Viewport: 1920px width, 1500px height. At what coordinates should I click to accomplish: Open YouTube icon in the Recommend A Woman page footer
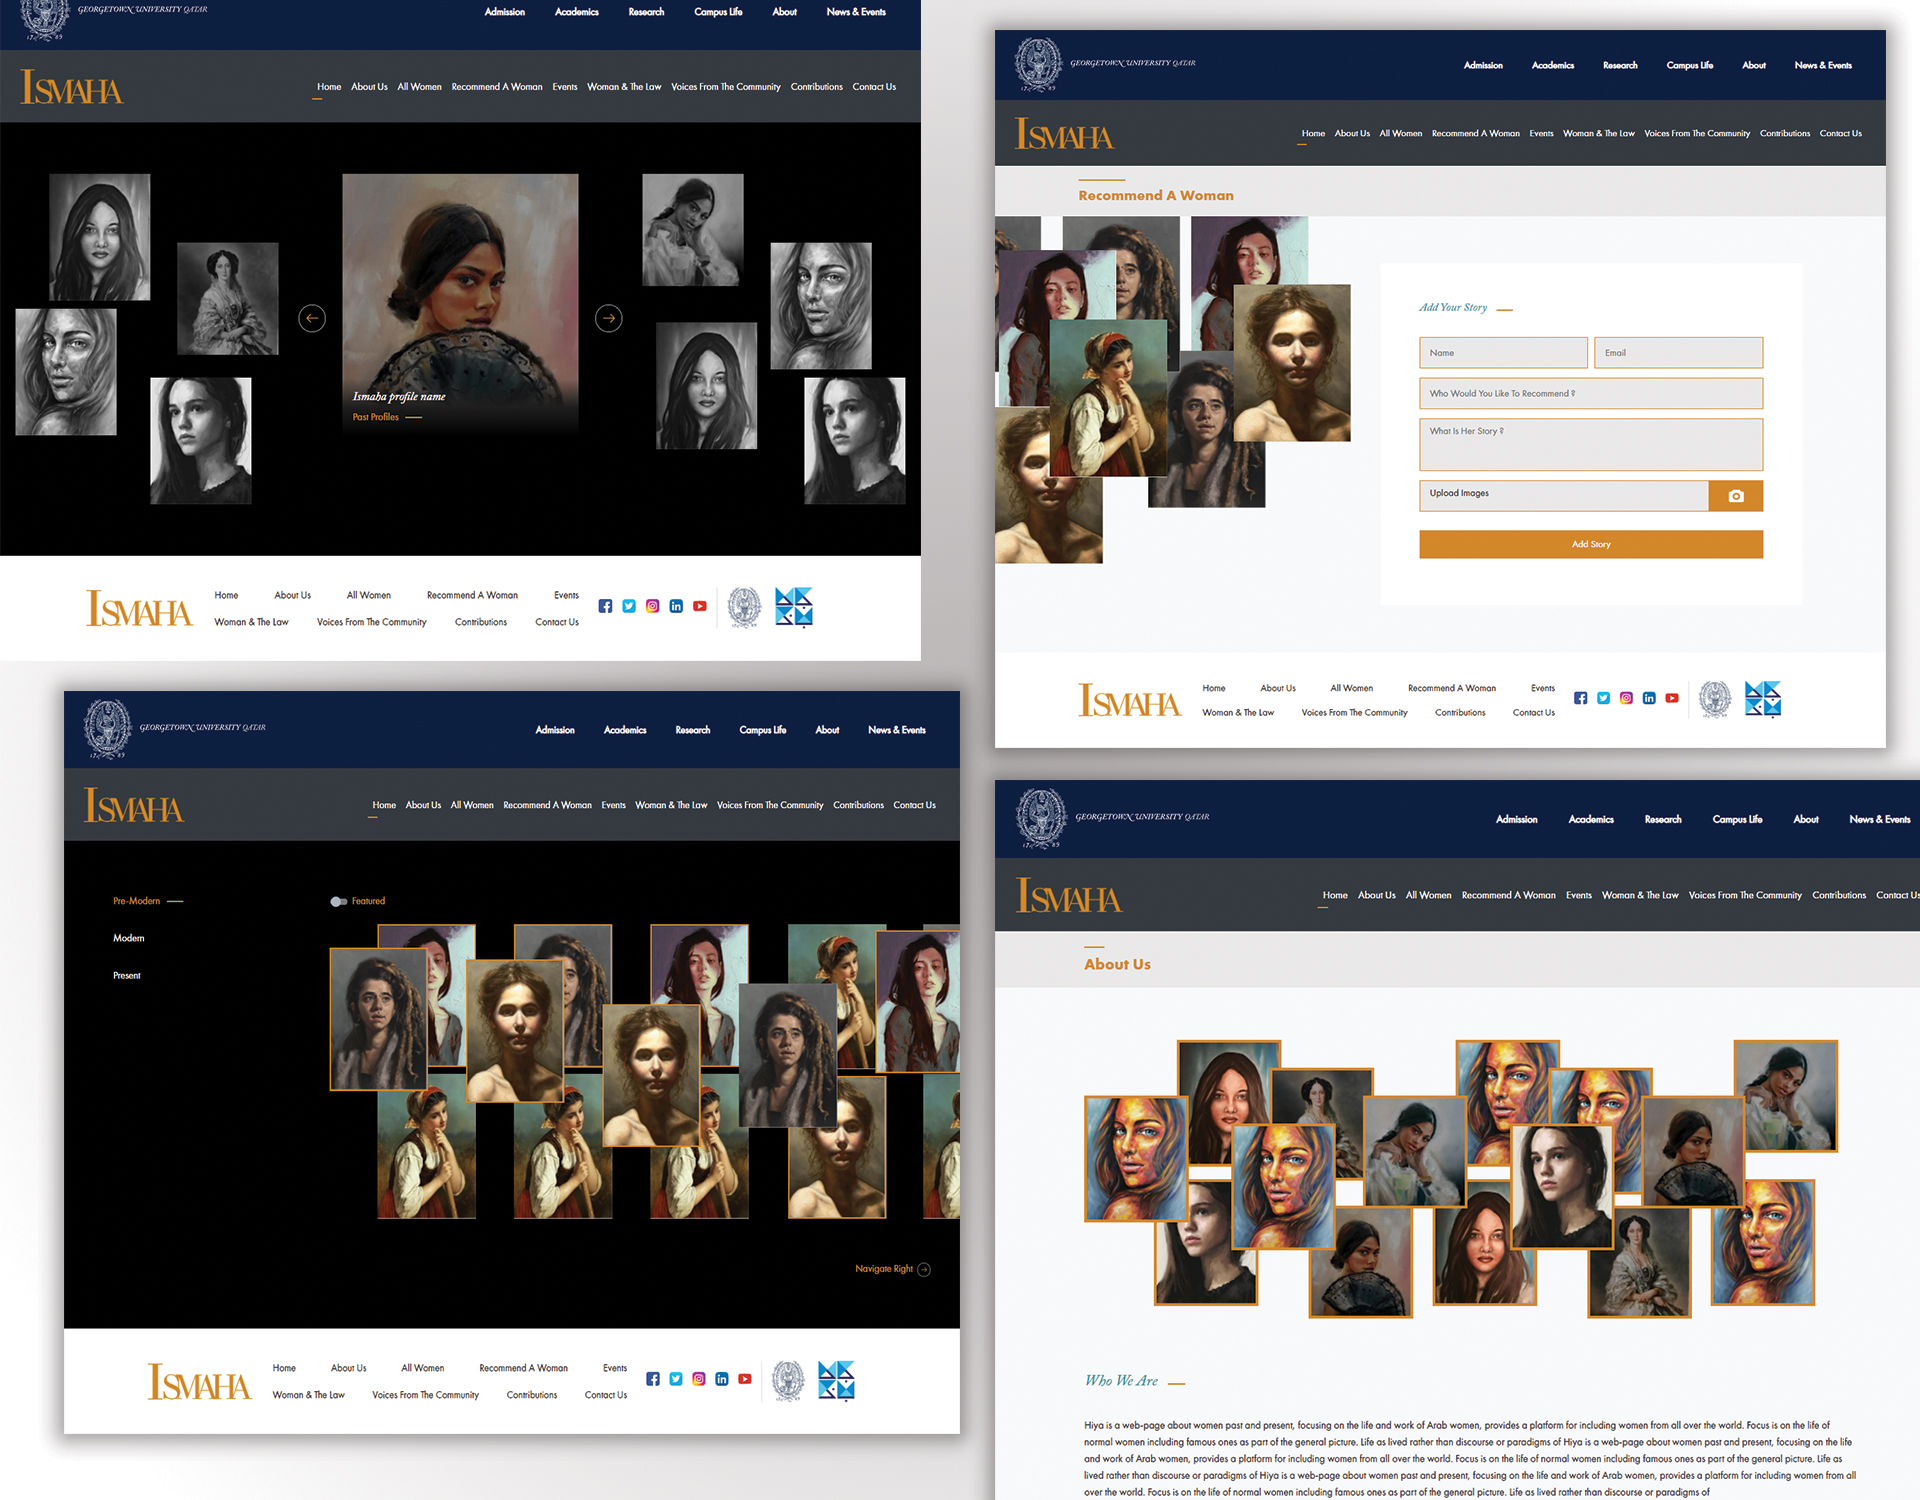(1671, 698)
